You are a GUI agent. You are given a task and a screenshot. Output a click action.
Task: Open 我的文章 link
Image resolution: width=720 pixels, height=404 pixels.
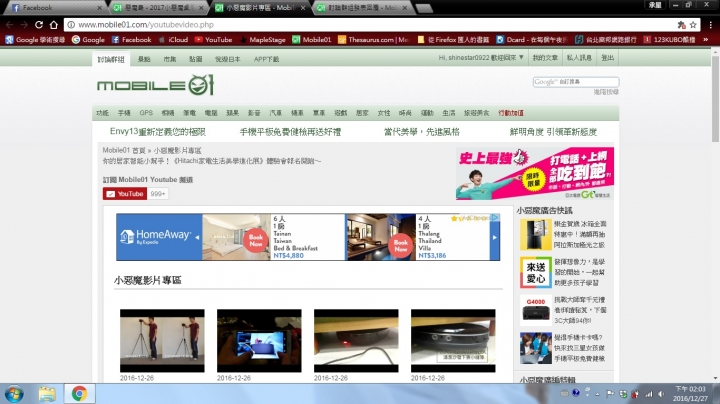coord(545,58)
